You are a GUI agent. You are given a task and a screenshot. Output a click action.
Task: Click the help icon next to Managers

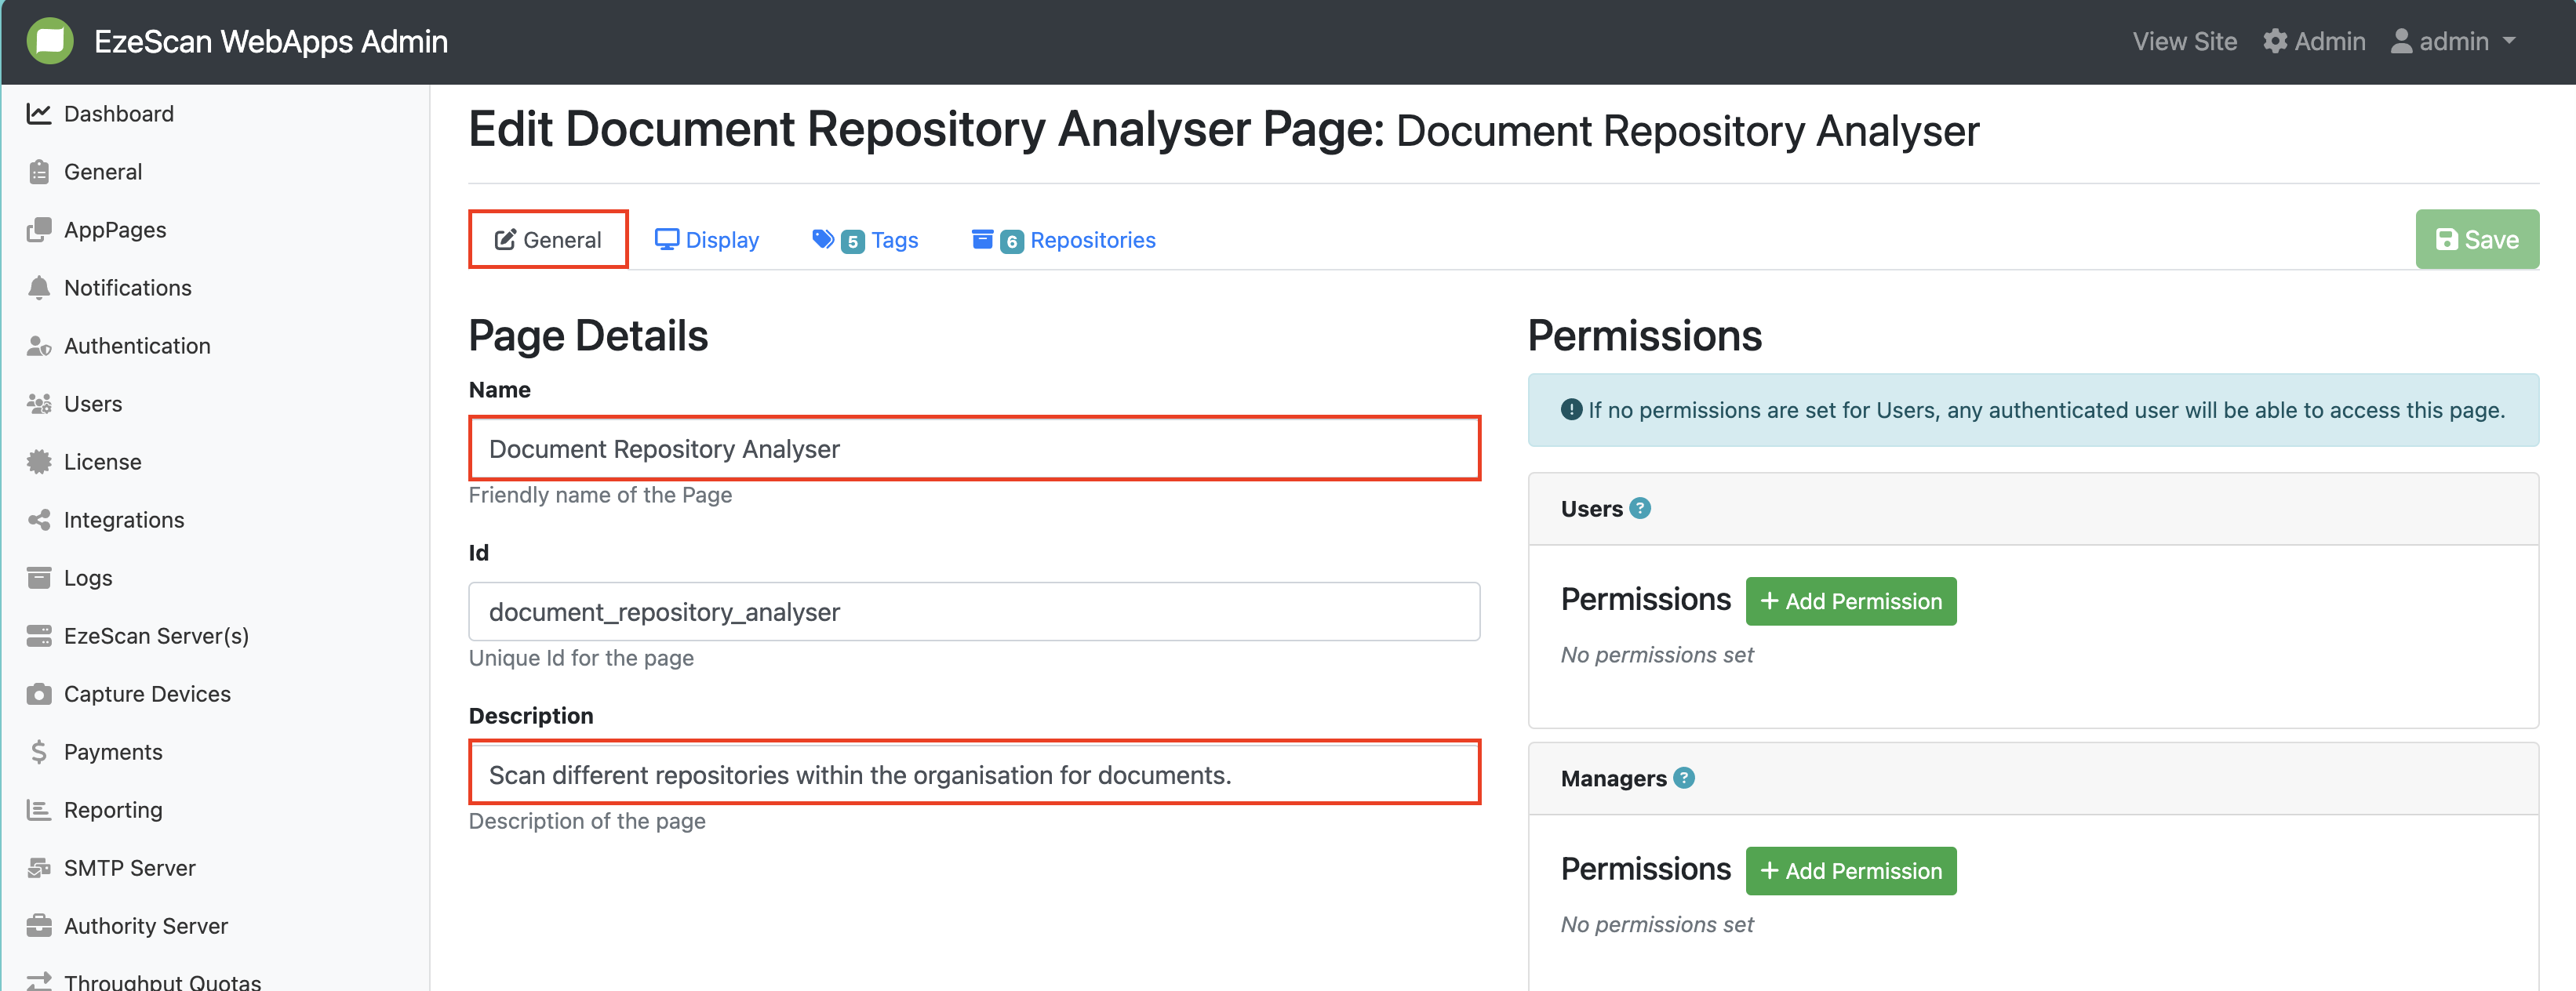(x=1684, y=778)
